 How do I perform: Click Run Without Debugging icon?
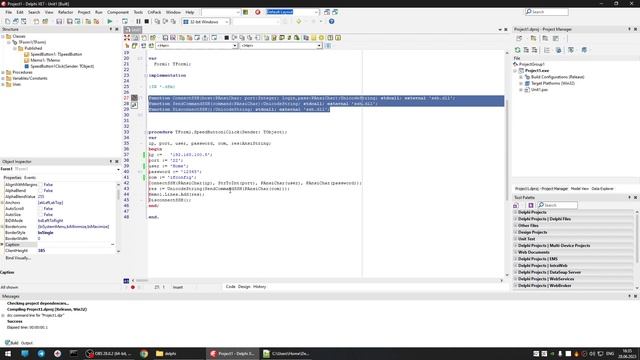pyautogui.click(x=124, y=21)
